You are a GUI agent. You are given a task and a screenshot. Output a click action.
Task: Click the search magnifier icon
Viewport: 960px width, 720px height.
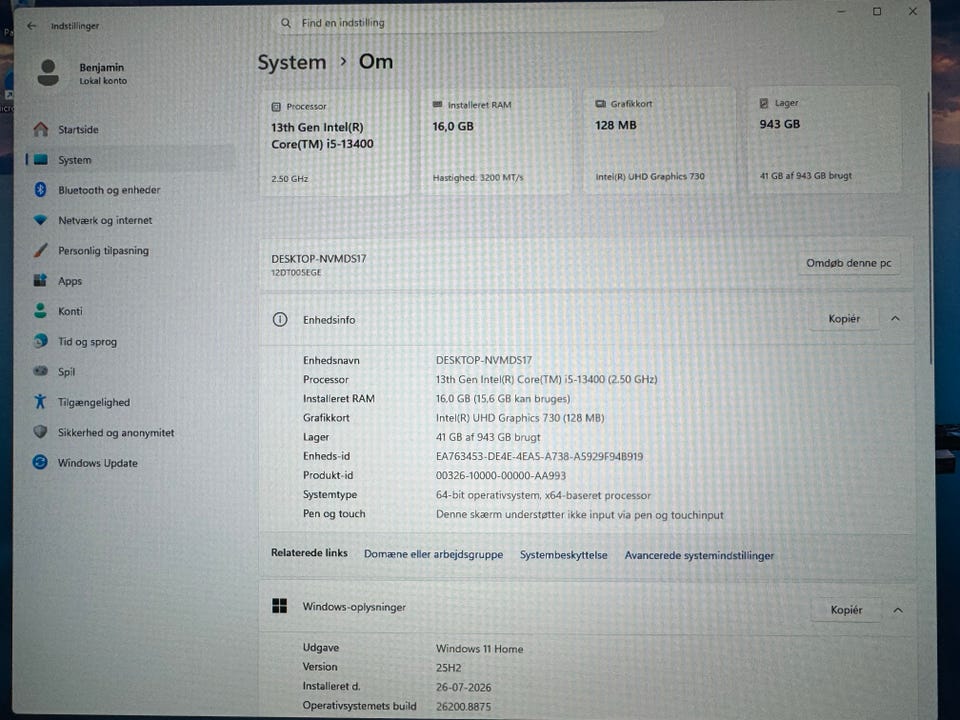[x=286, y=23]
